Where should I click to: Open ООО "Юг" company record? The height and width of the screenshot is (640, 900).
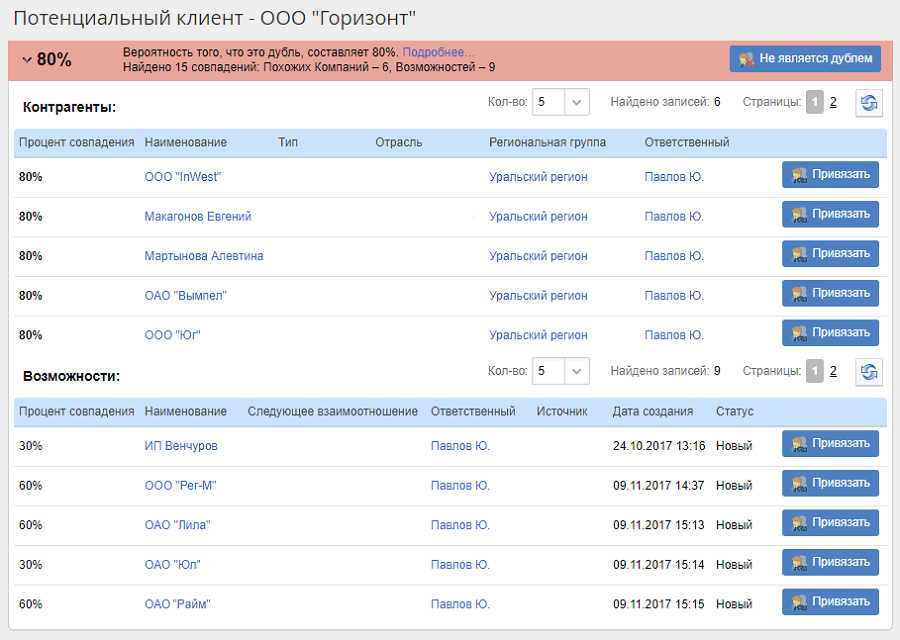(173, 335)
